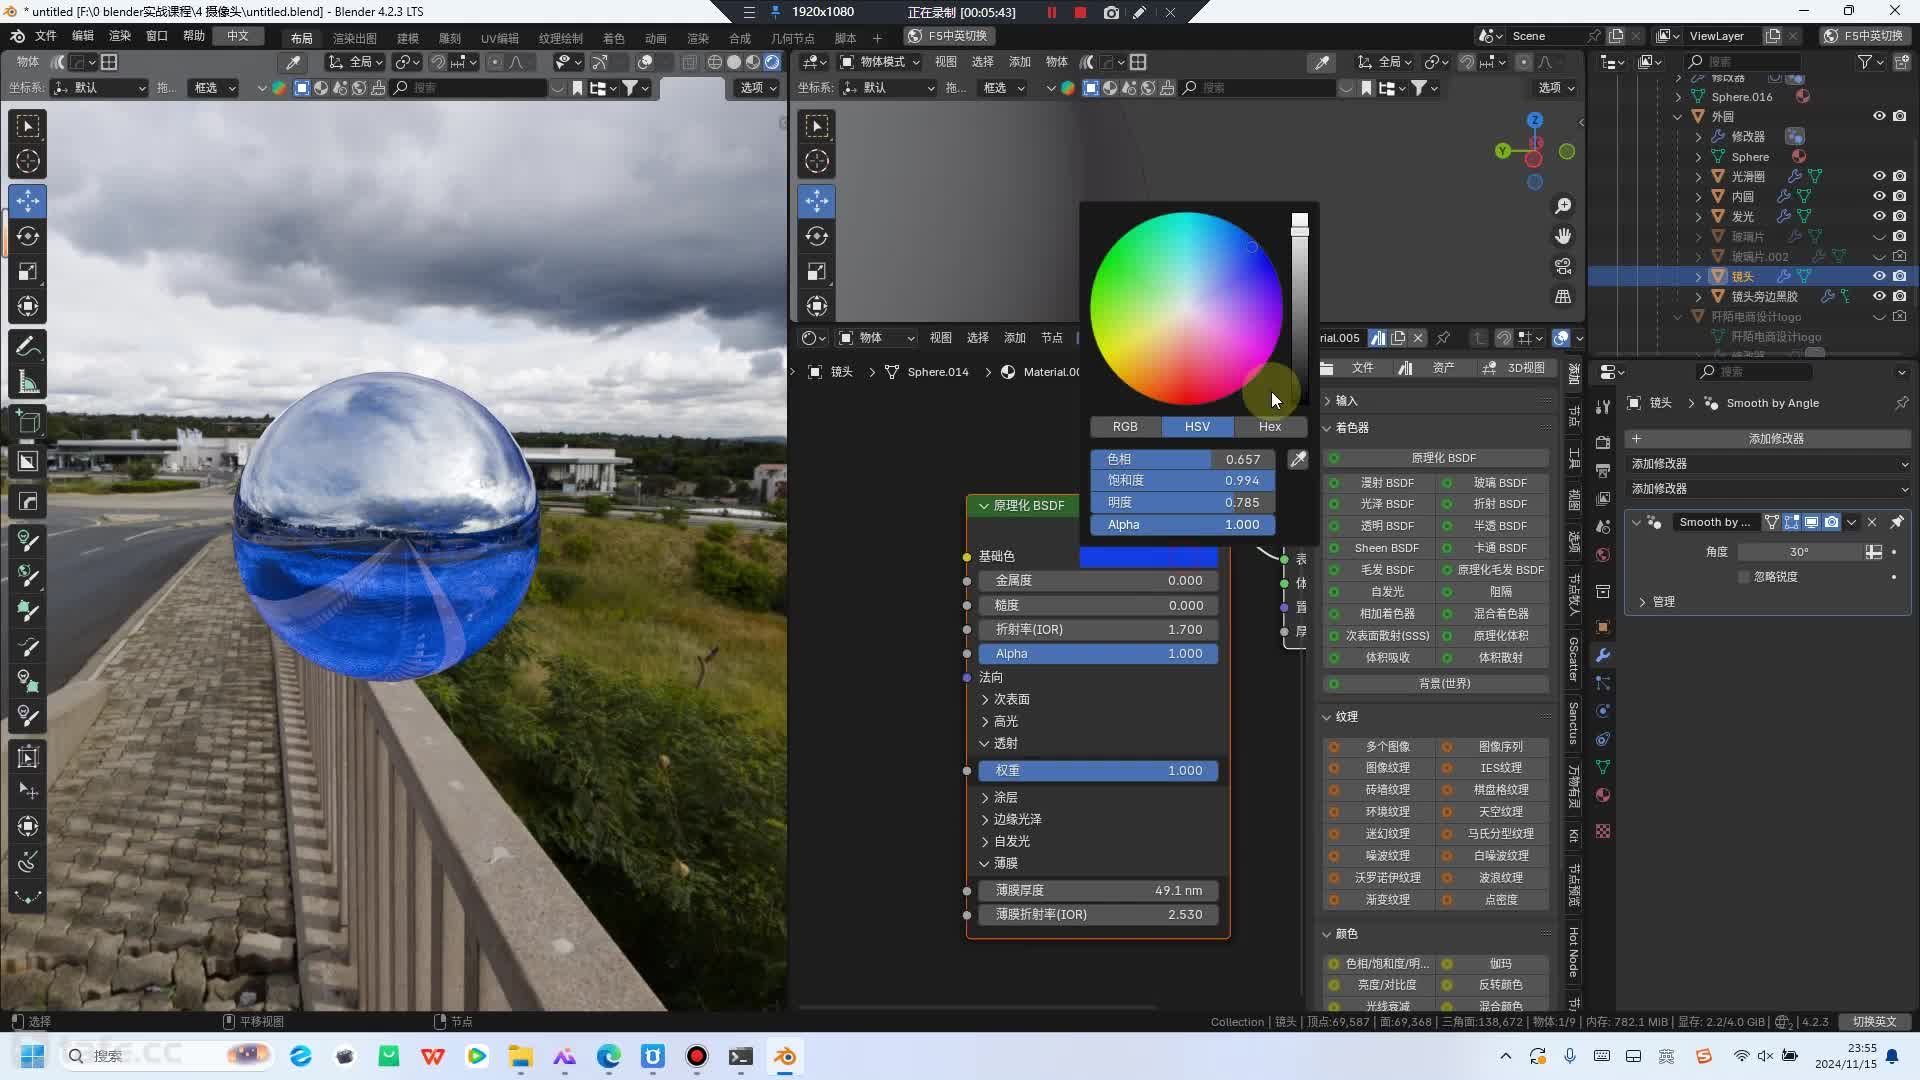Open the 编辑 menu
Screen dimensions: 1920x1080
(83, 36)
